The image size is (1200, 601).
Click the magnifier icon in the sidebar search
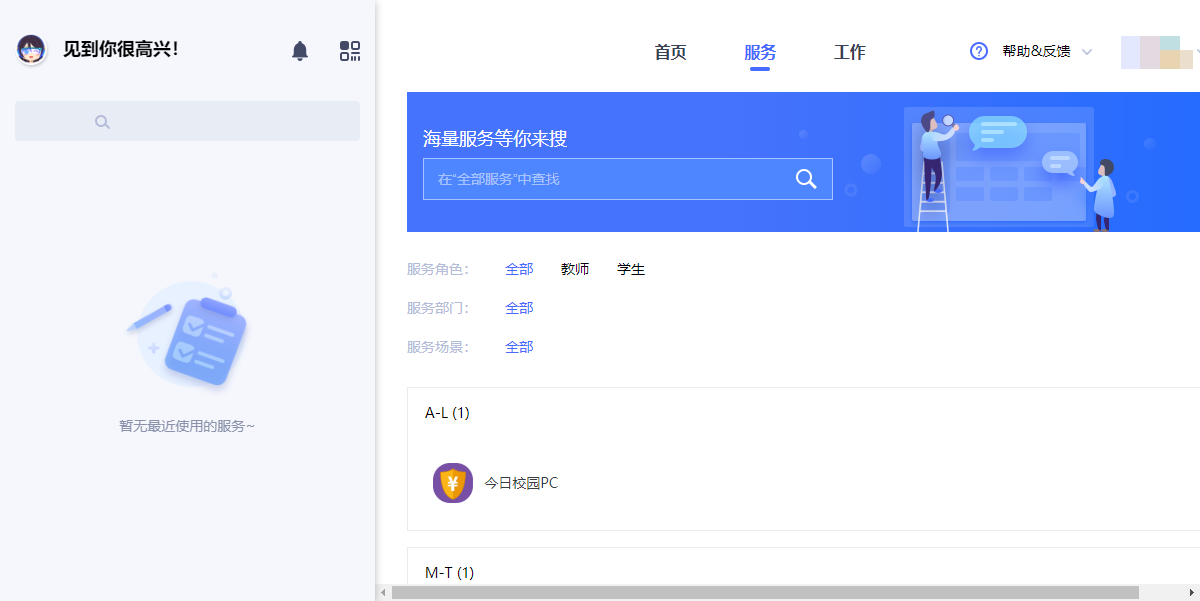pos(102,122)
